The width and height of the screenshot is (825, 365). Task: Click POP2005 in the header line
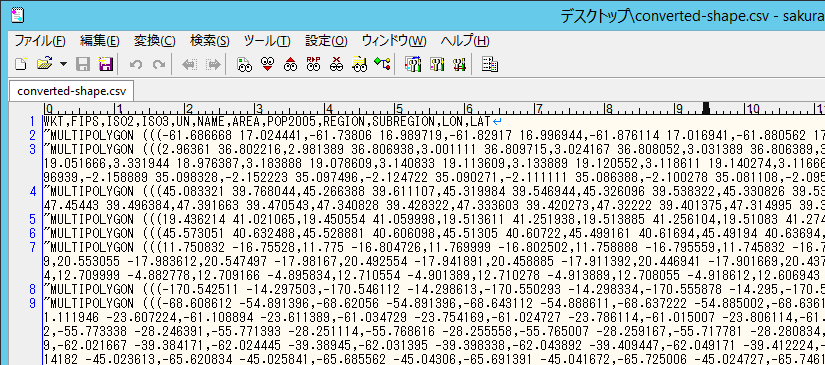pyautogui.click(x=291, y=122)
